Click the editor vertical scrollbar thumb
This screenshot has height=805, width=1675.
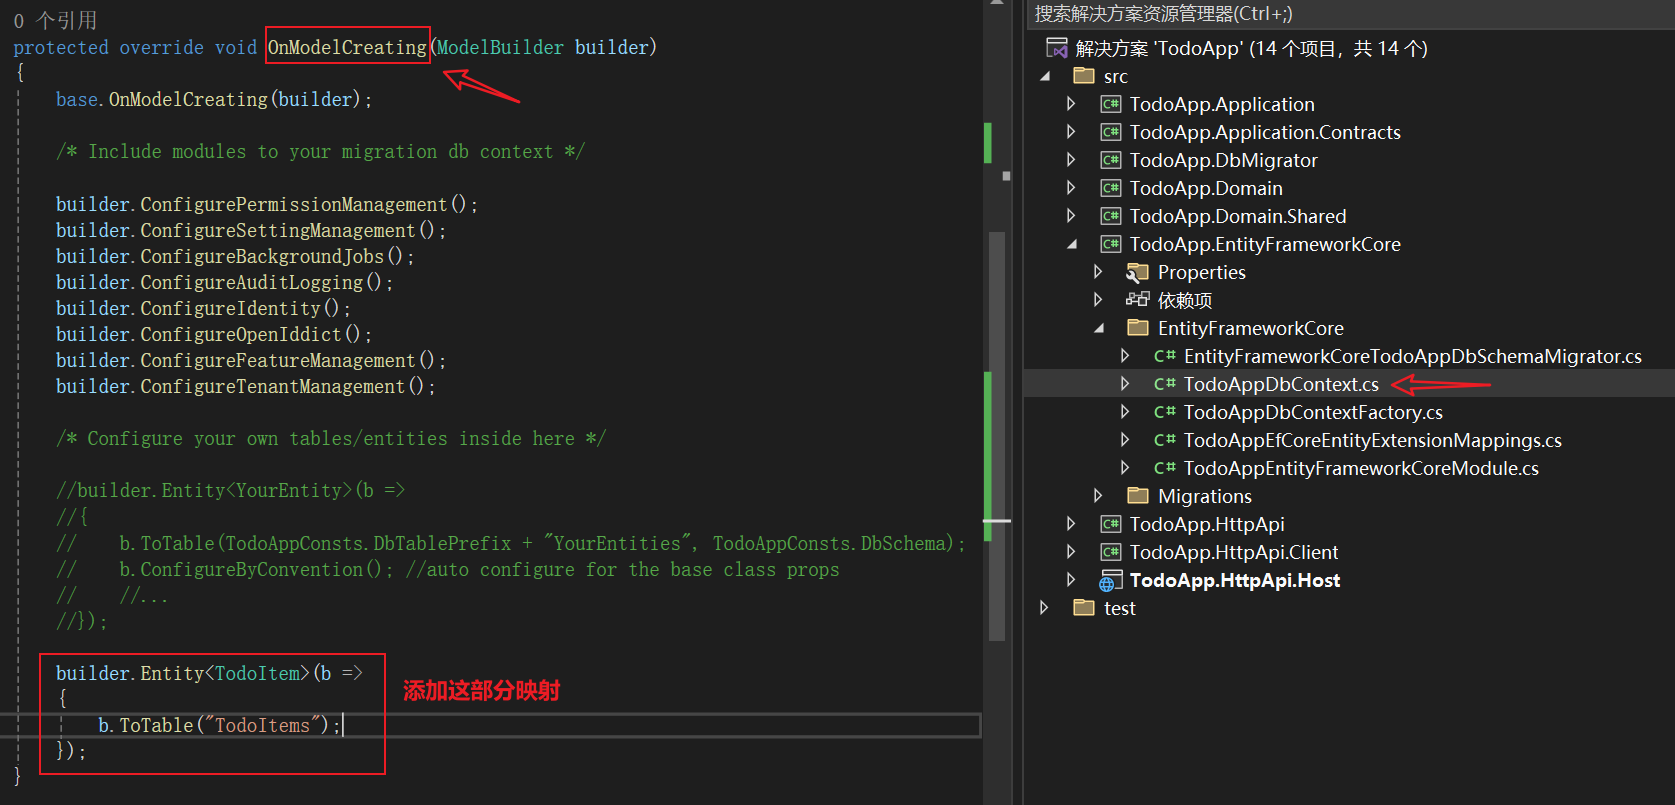click(997, 435)
